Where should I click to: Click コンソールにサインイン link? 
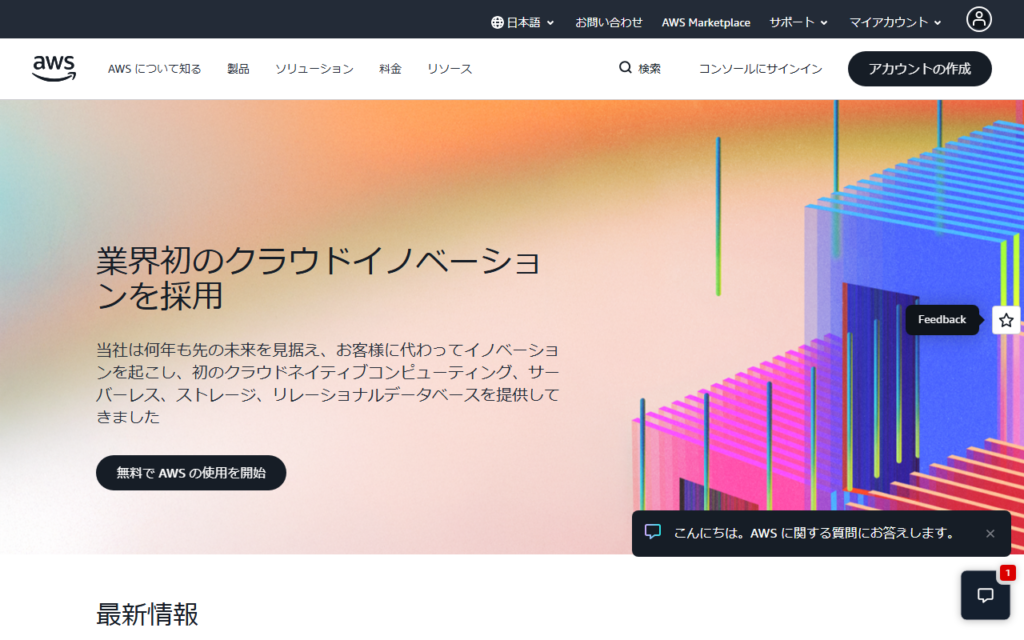tap(760, 69)
